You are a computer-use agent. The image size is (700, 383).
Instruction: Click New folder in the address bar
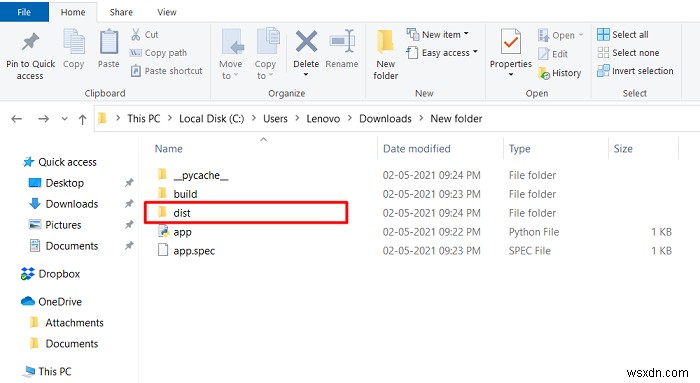point(456,119)
